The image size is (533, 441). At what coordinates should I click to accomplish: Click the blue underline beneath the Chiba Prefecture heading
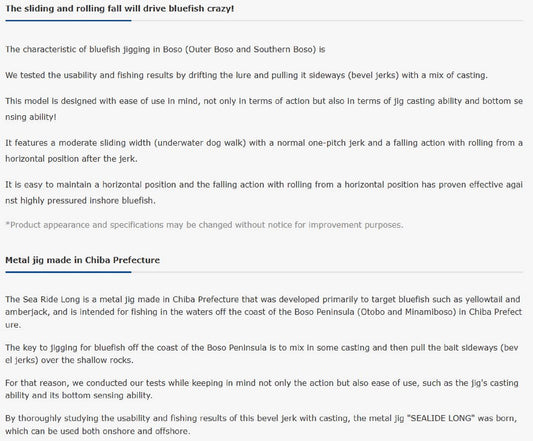coord(68,272)
